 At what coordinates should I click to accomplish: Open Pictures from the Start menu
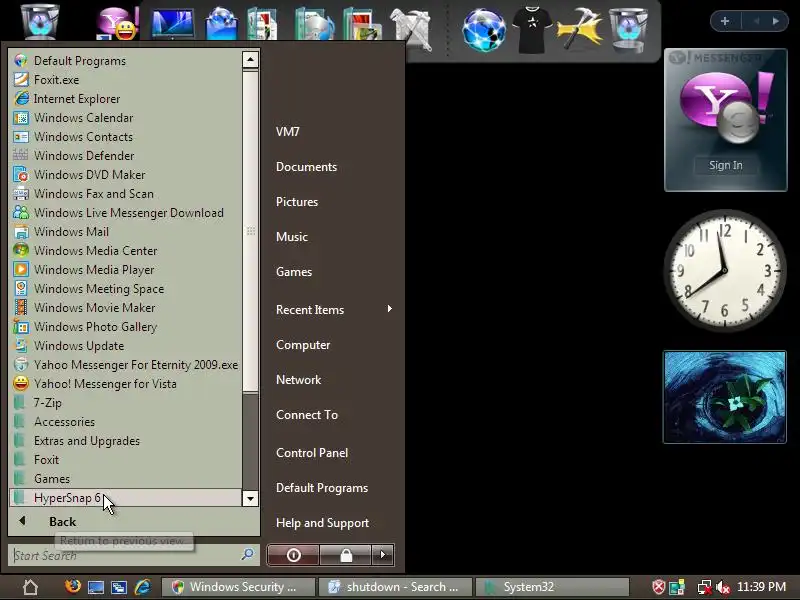coord(297,202)
